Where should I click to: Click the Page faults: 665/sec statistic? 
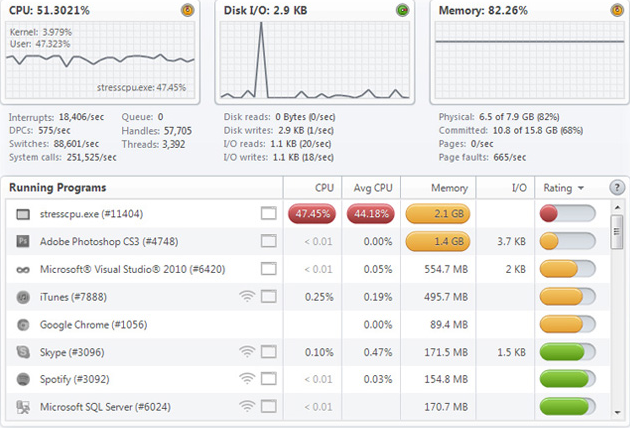482,158
